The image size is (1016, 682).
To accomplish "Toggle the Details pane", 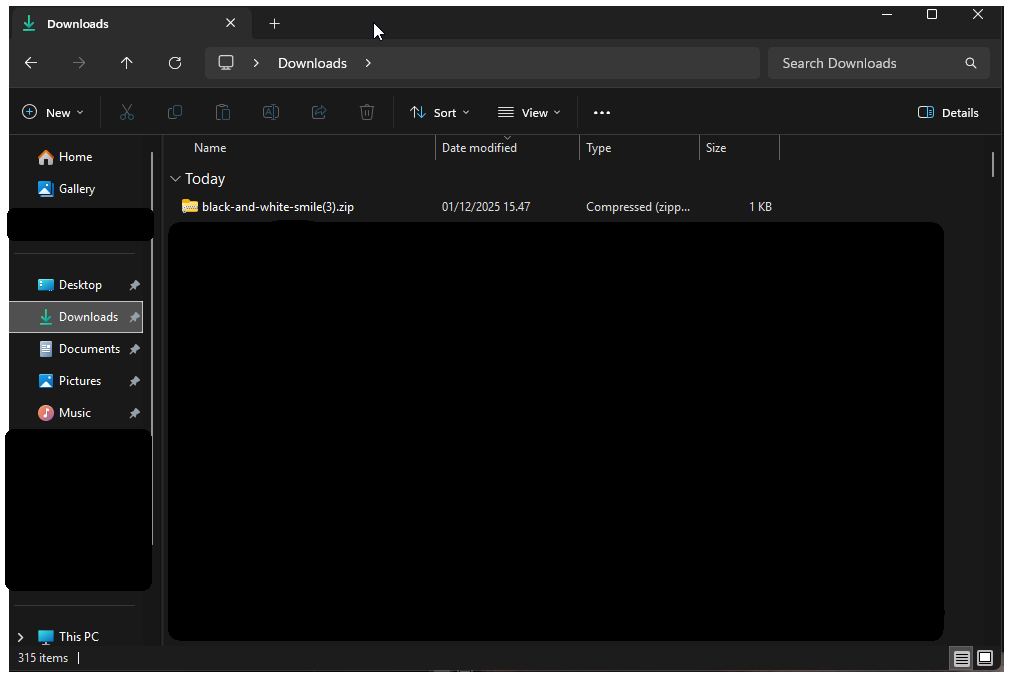I will pos(948,113).
